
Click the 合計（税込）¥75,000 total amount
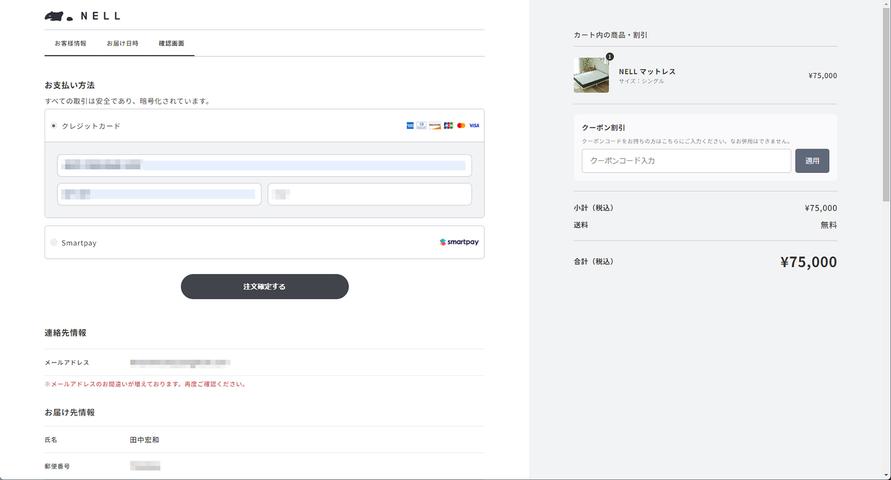[x=808, y=262]
